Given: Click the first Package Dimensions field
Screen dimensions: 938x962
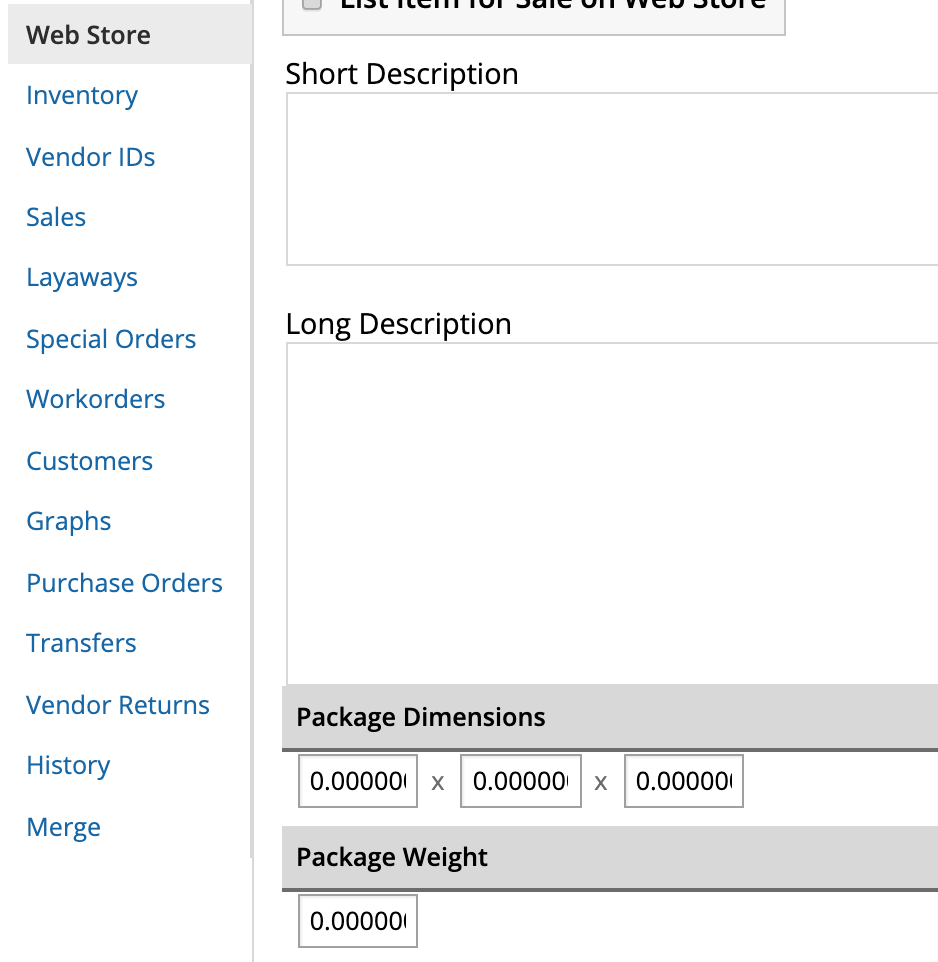Looking at the screenshot, I should 358,782.
